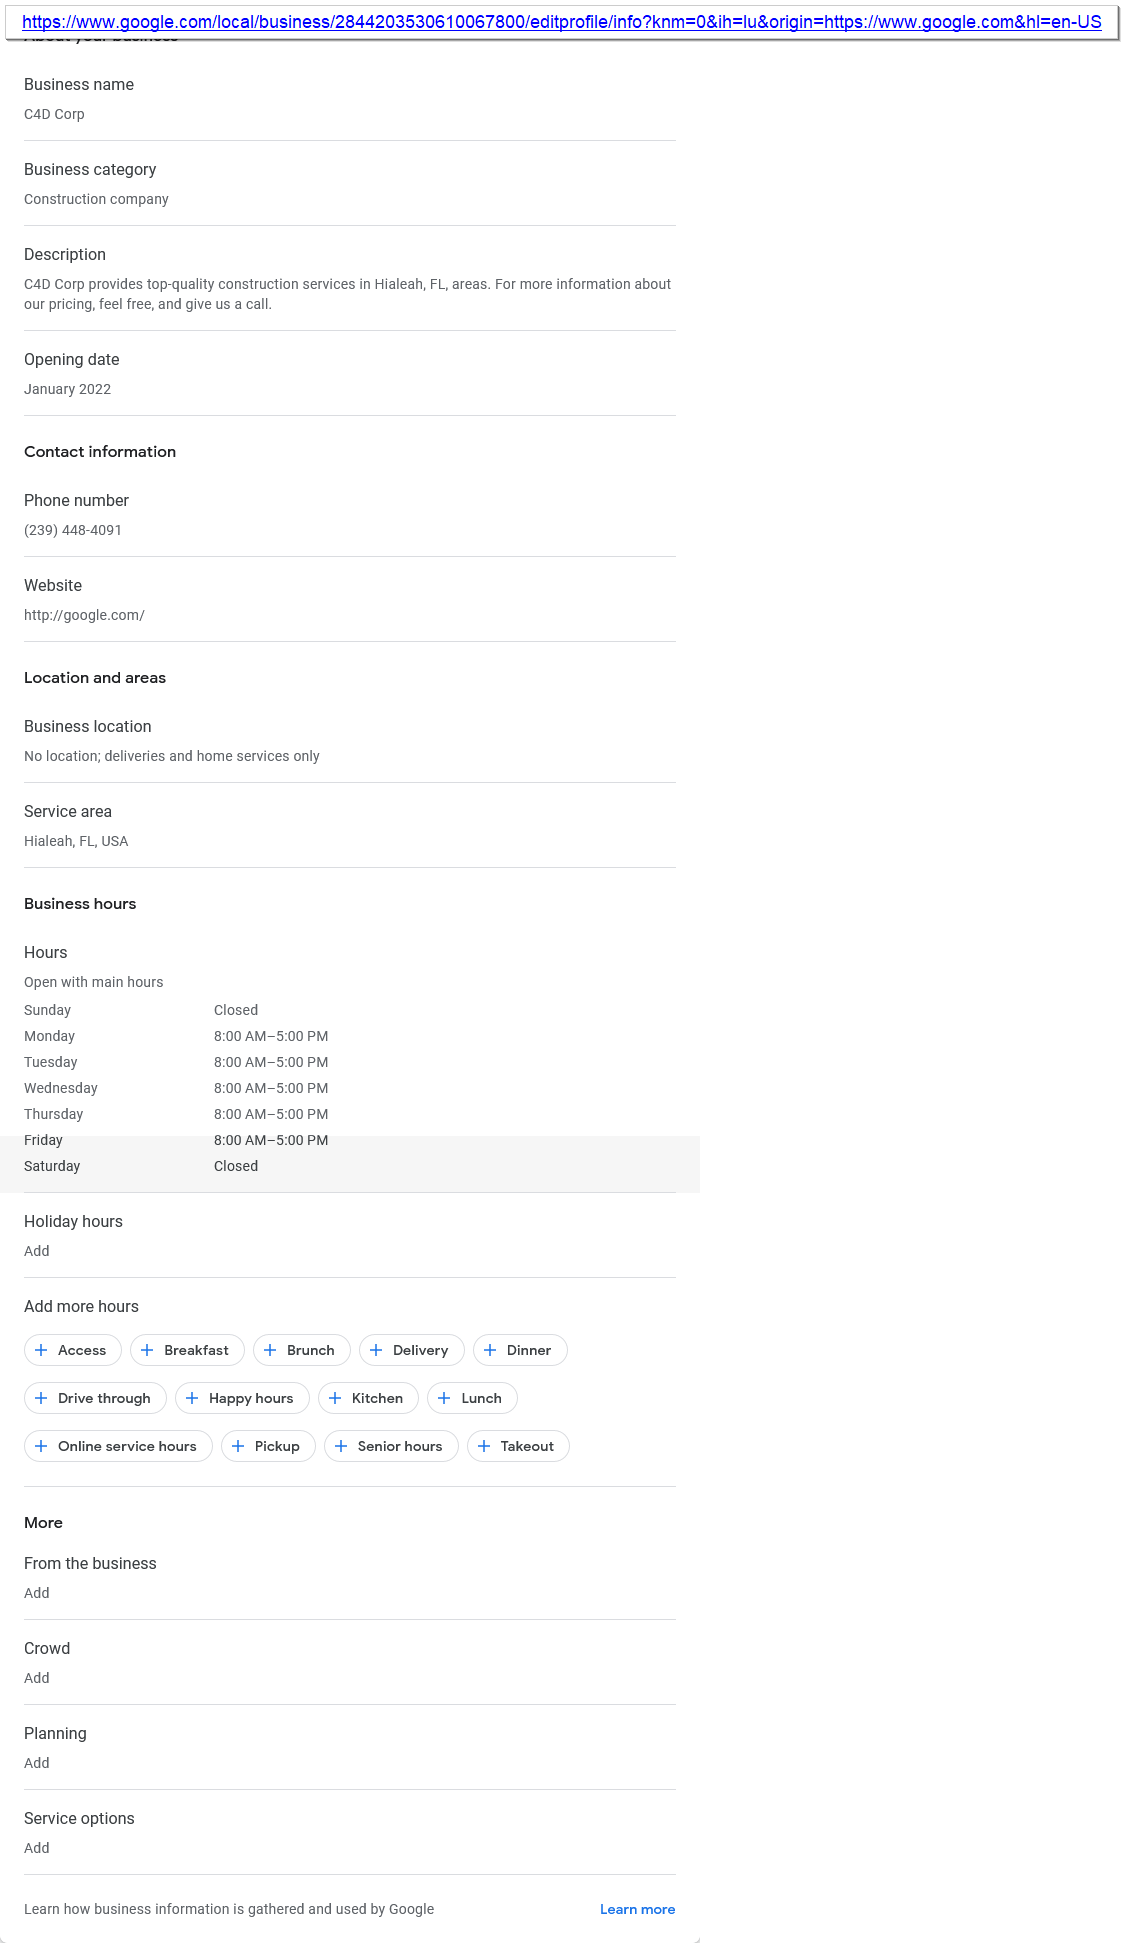The image size is (1128, 1943).
Task: Add Kitchen hours
Action: tap(368, 1398)
